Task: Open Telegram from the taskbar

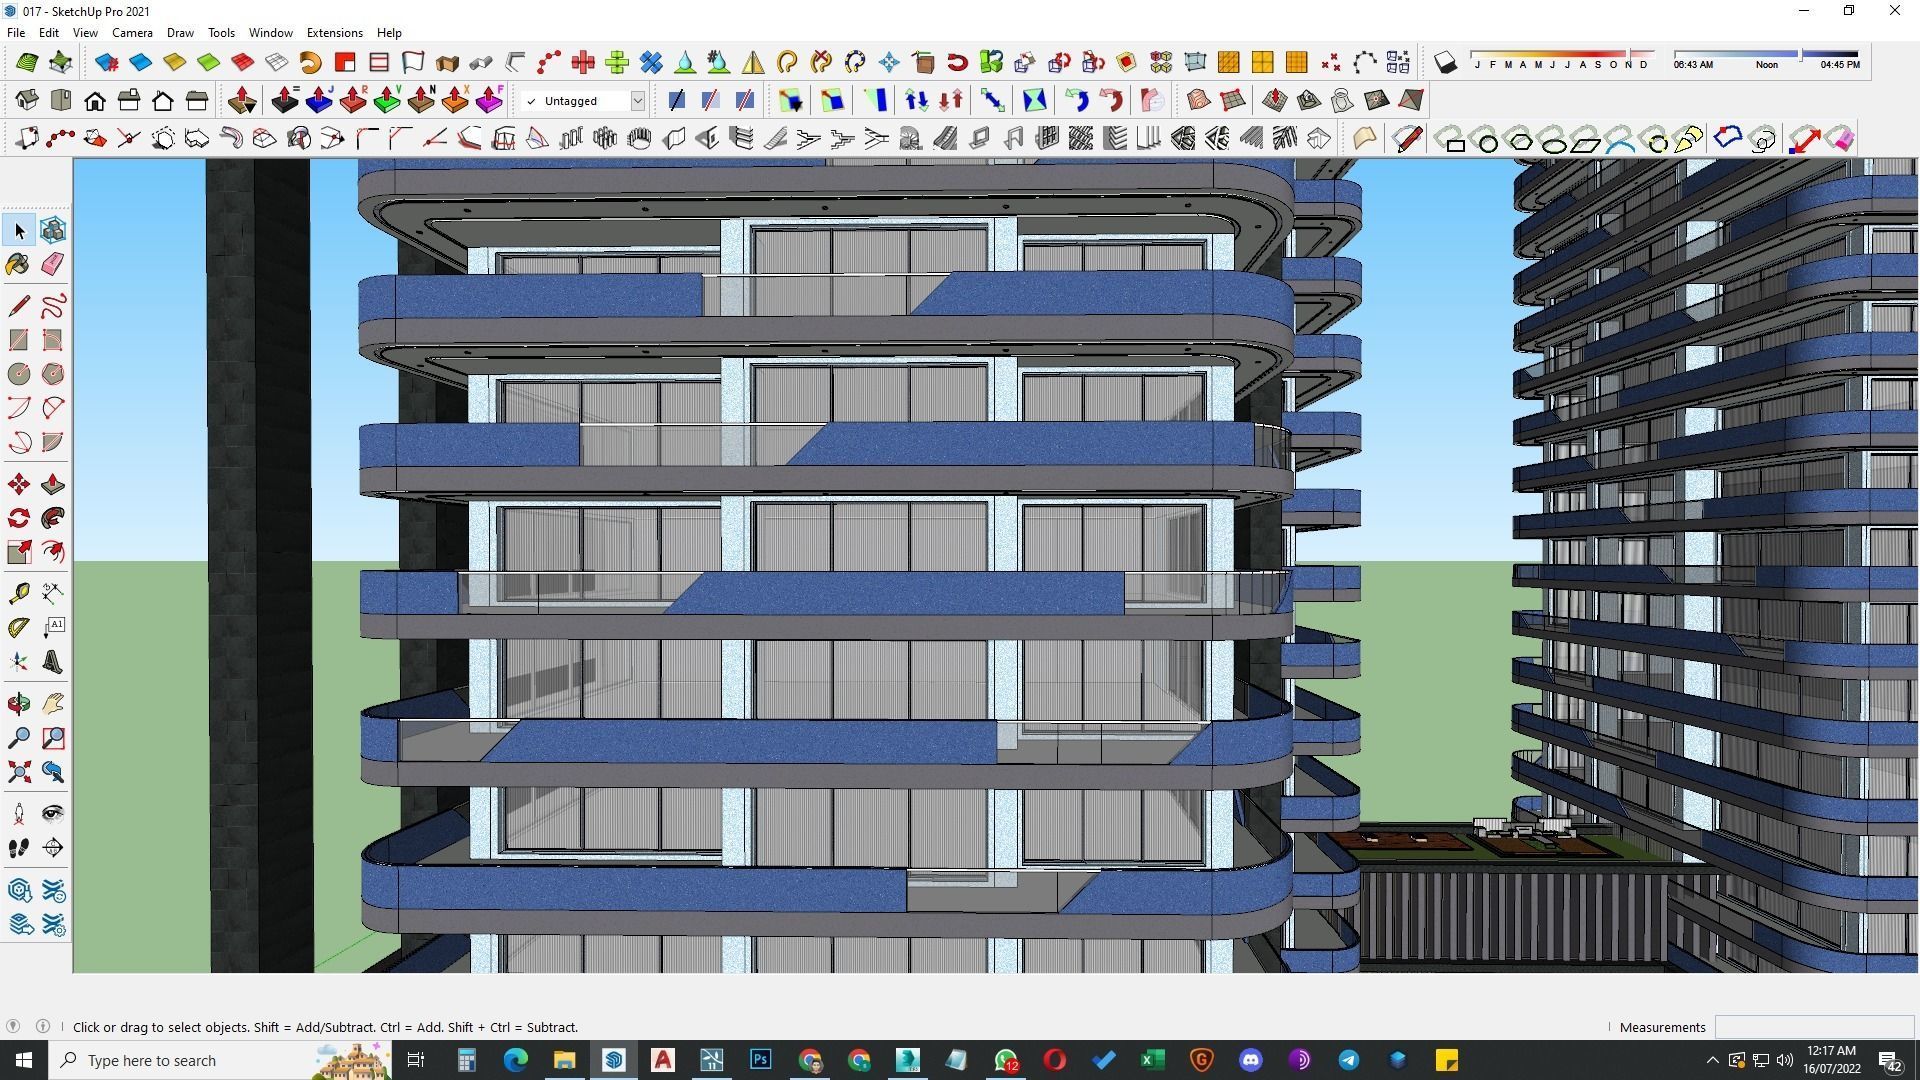Action: click(x=1349, y=1060)
